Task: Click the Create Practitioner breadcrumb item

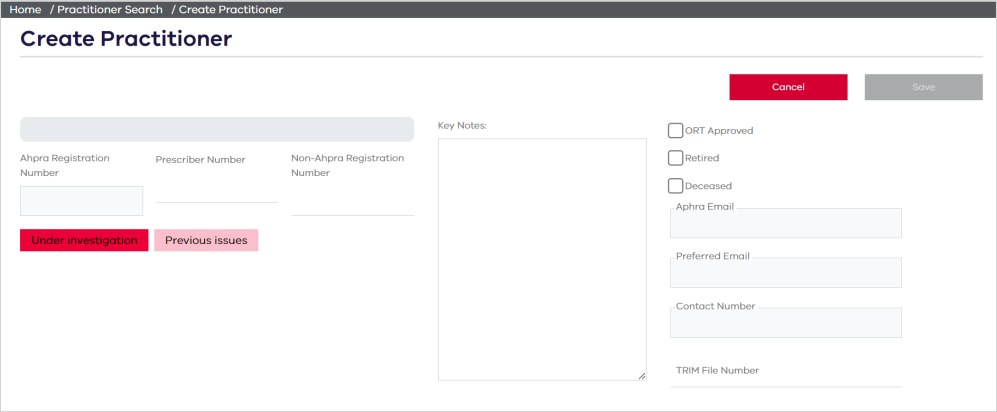Action: [231, 10]
